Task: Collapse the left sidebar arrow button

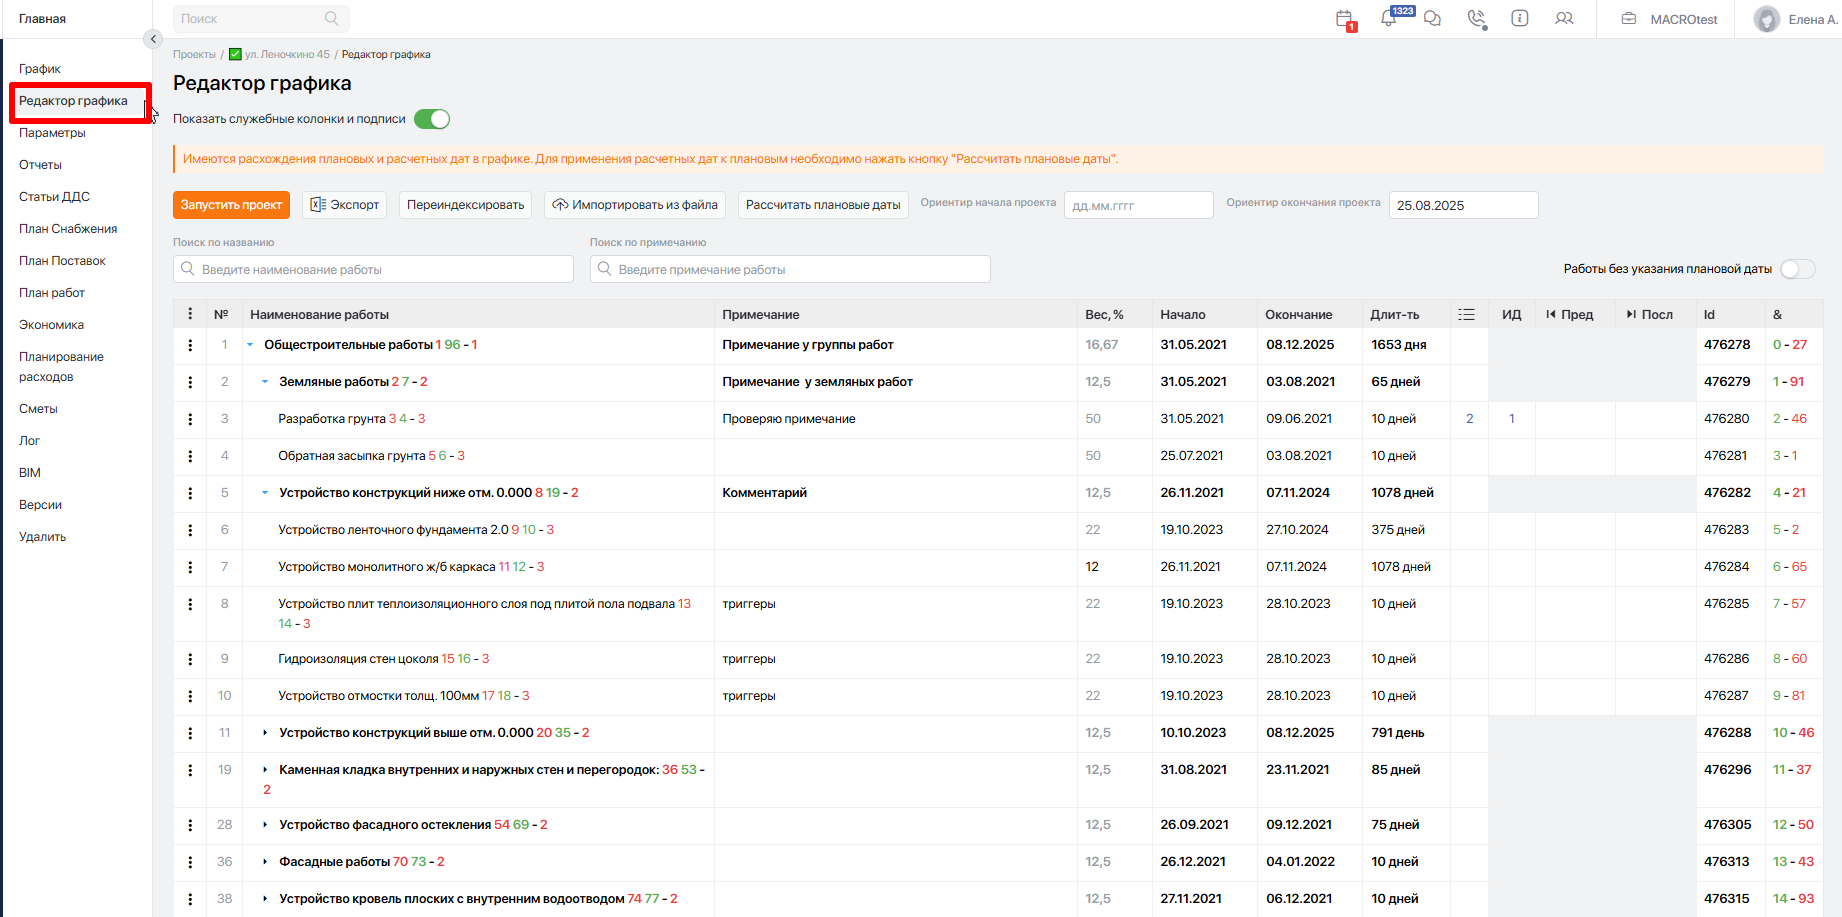Action: click(152, 39)
